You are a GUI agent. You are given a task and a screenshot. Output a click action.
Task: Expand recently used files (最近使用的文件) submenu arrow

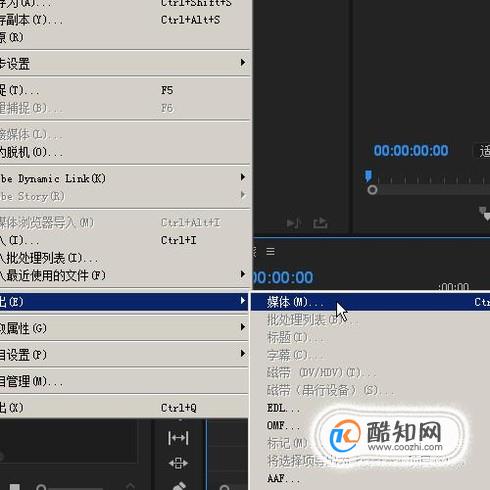tap(243, 274)
